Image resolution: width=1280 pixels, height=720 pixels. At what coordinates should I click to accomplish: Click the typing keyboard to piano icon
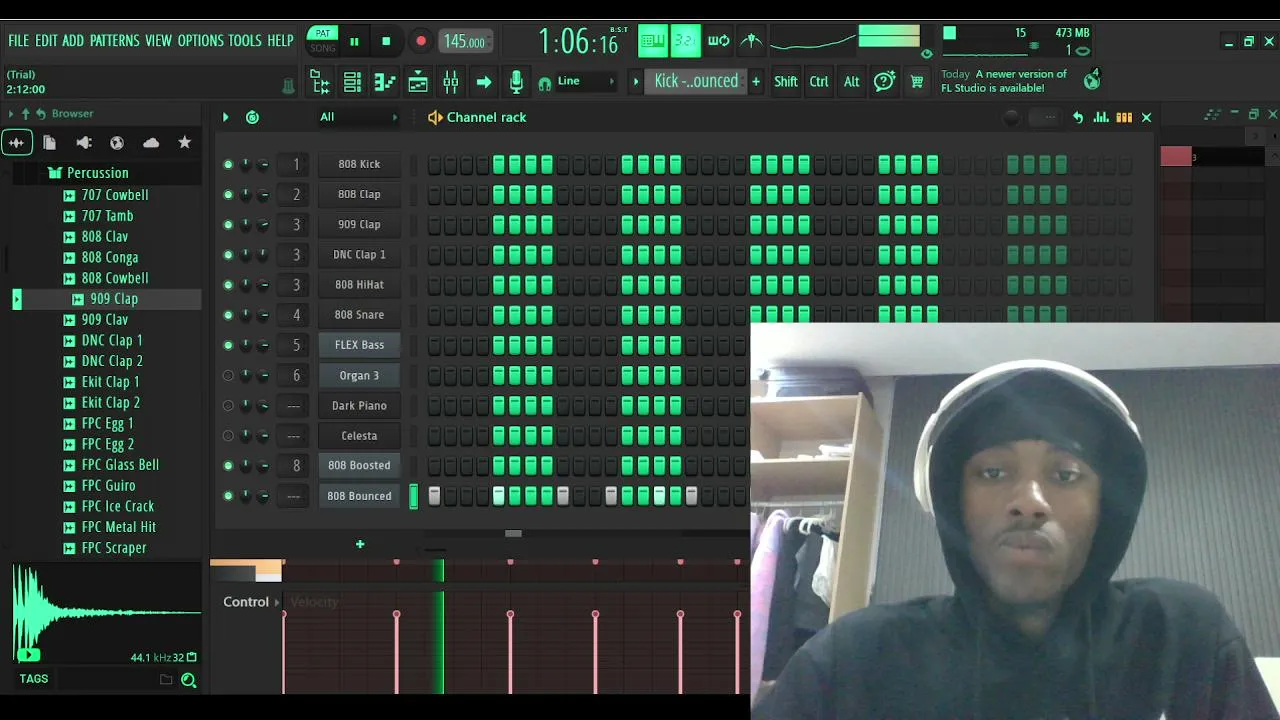[652, 41]
